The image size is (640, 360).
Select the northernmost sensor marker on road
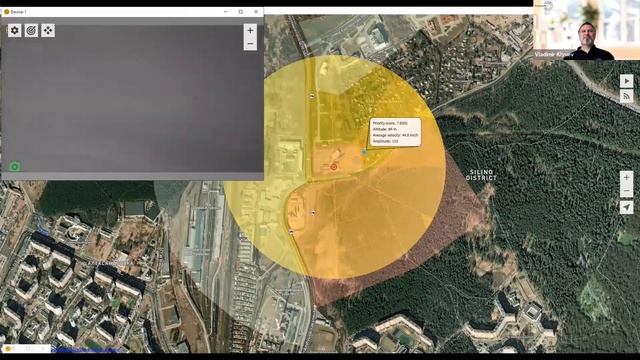coord(312,96)
